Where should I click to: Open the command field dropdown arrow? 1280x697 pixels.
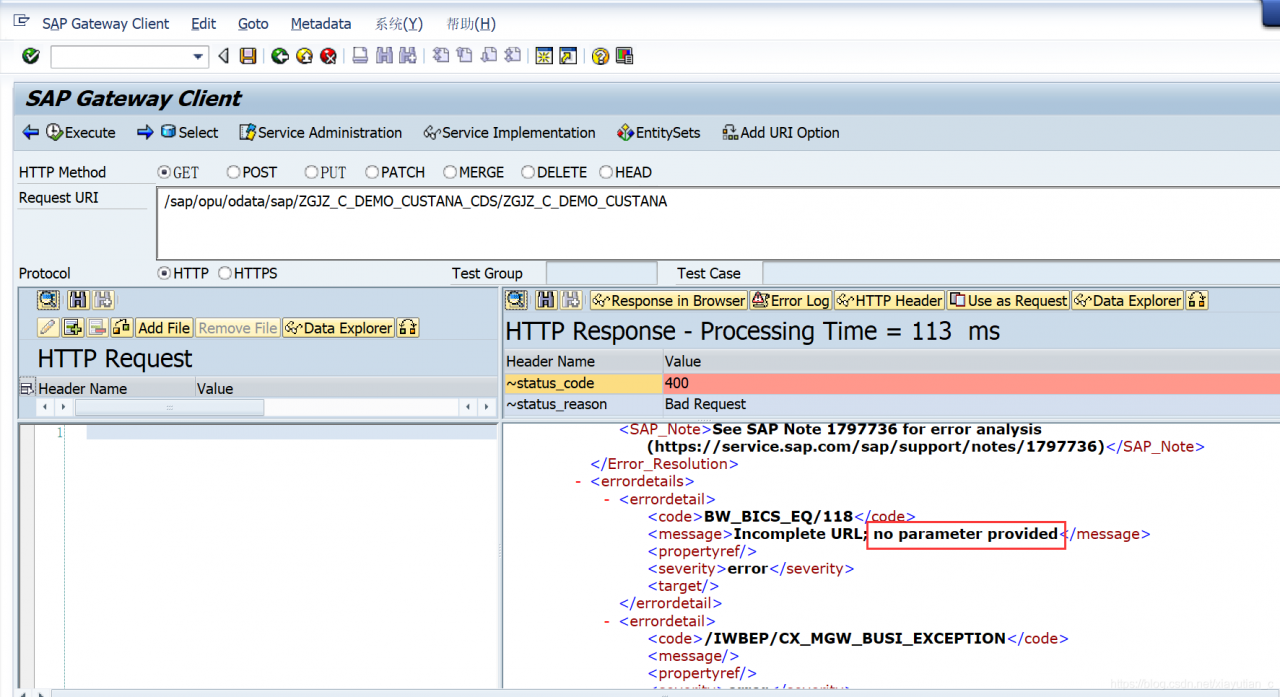point(198,57)
